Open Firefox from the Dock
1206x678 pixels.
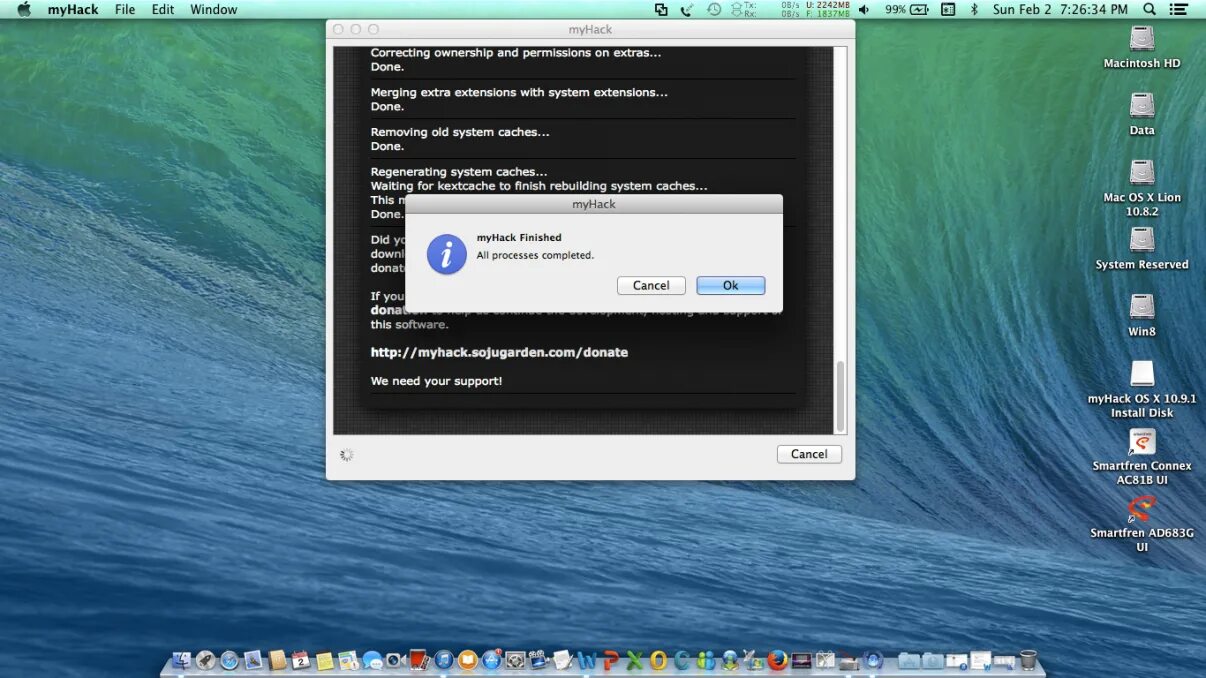coord(777,660)
